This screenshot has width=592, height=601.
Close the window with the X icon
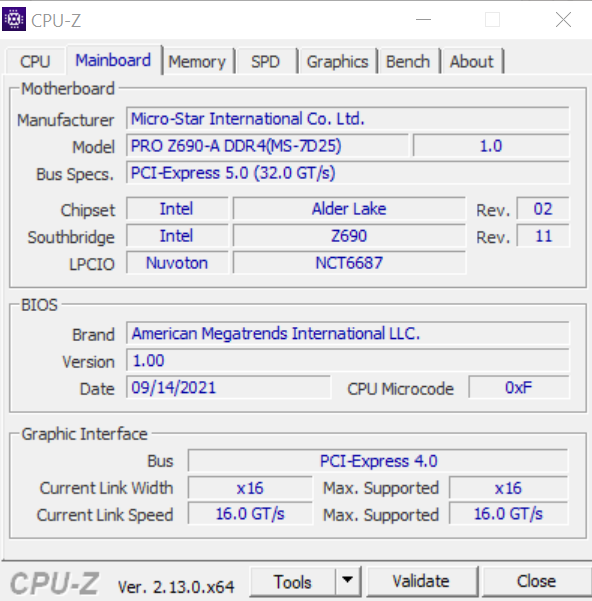click(563, 19)
